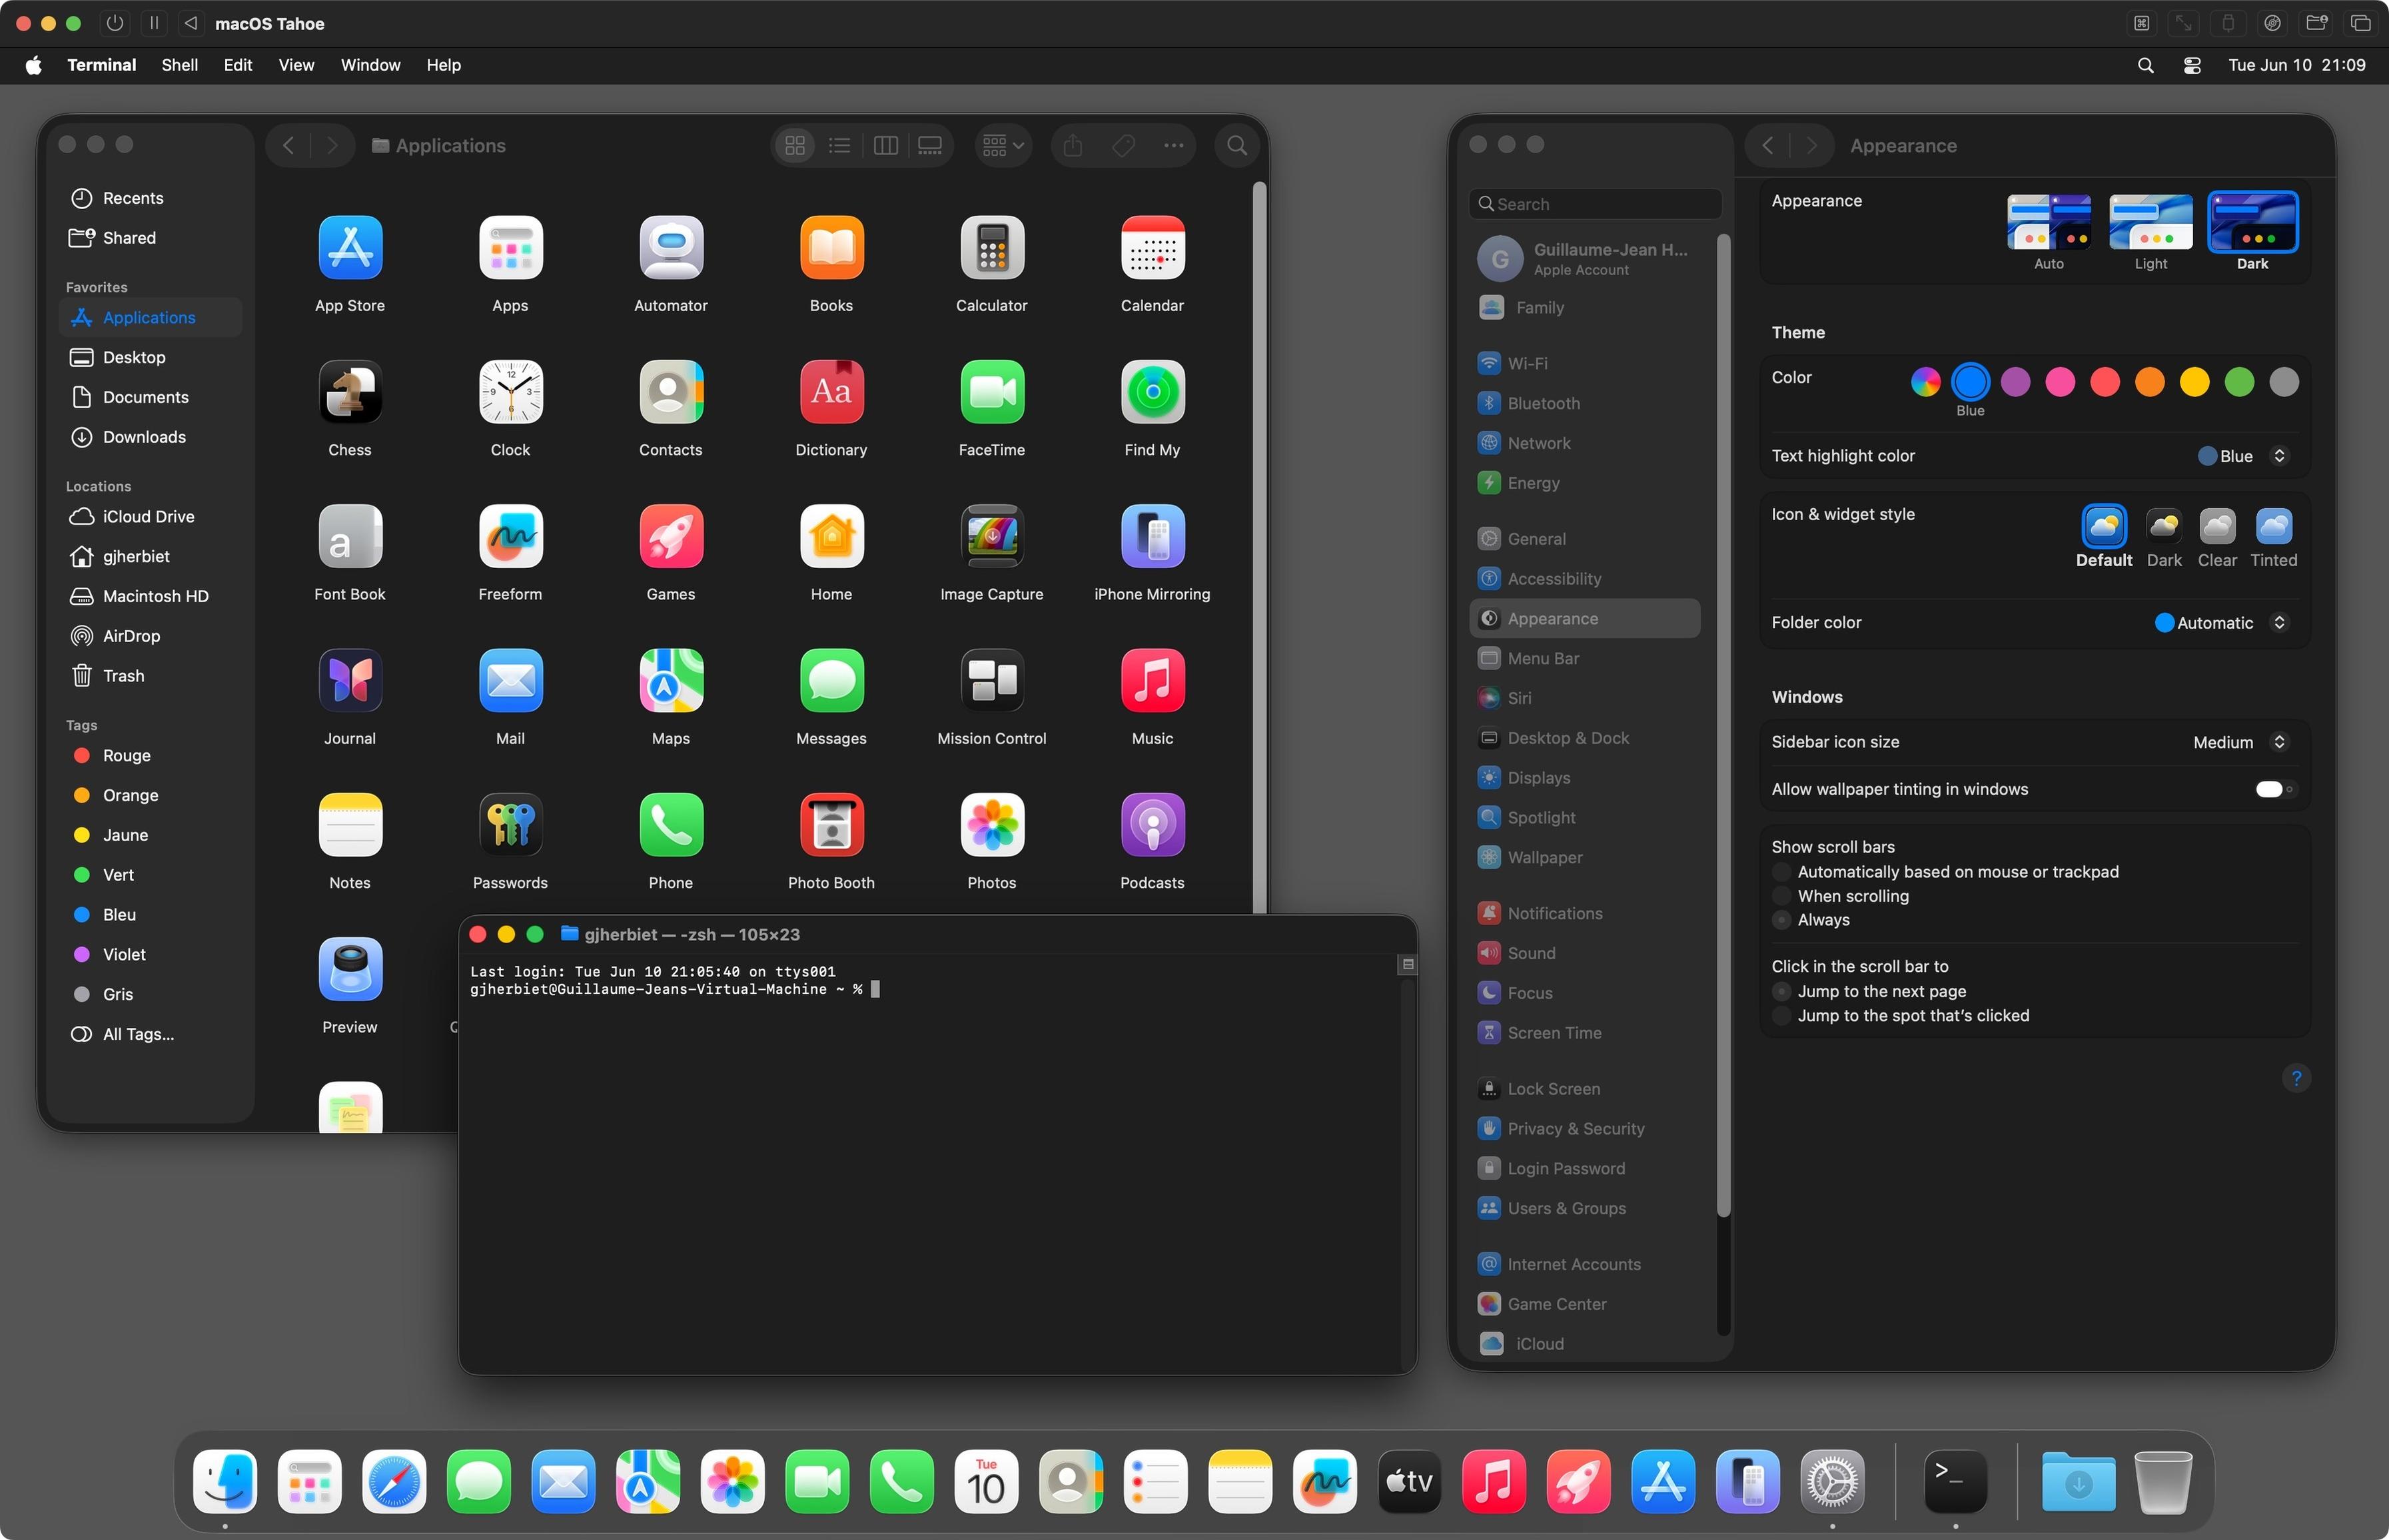
Task: Open the Apple menu
Action: click(x=34, y=65)
